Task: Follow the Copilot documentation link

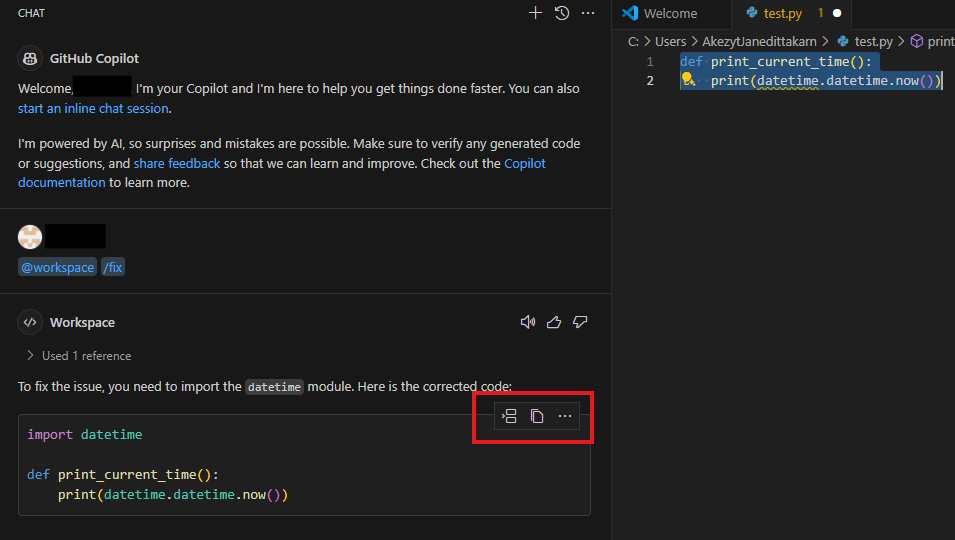Action: [x=281, y=173]
